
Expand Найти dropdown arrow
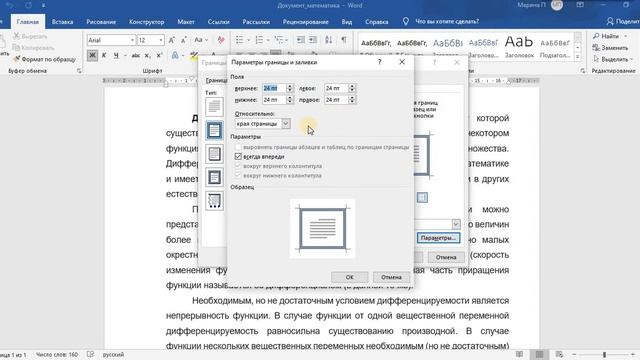626,36
